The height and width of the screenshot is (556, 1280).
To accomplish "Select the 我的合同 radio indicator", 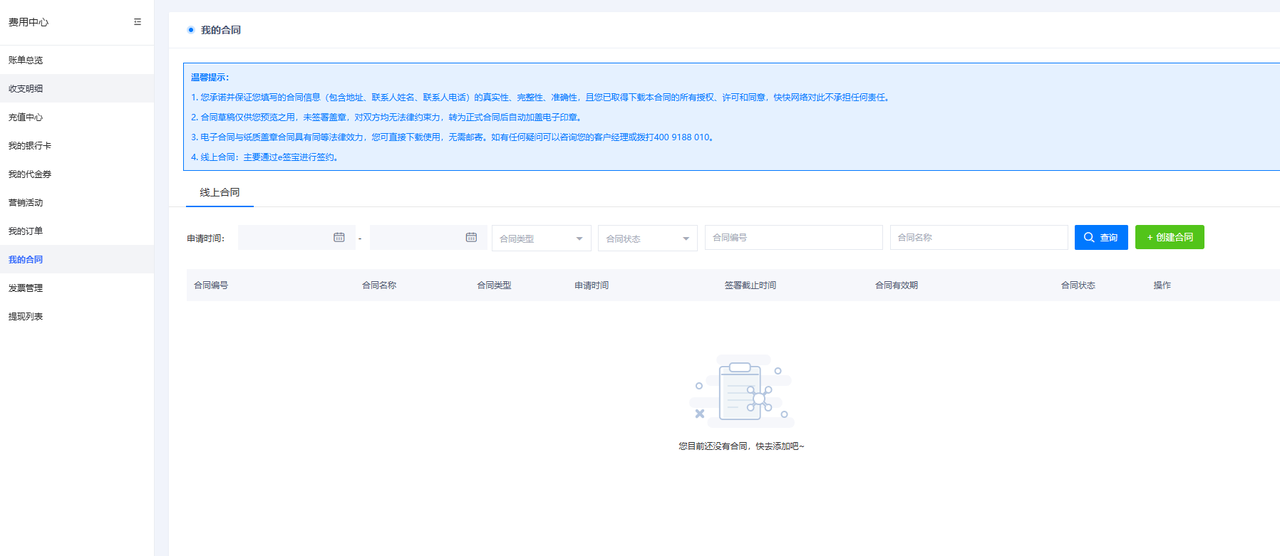I will click(x=191, y=30).
